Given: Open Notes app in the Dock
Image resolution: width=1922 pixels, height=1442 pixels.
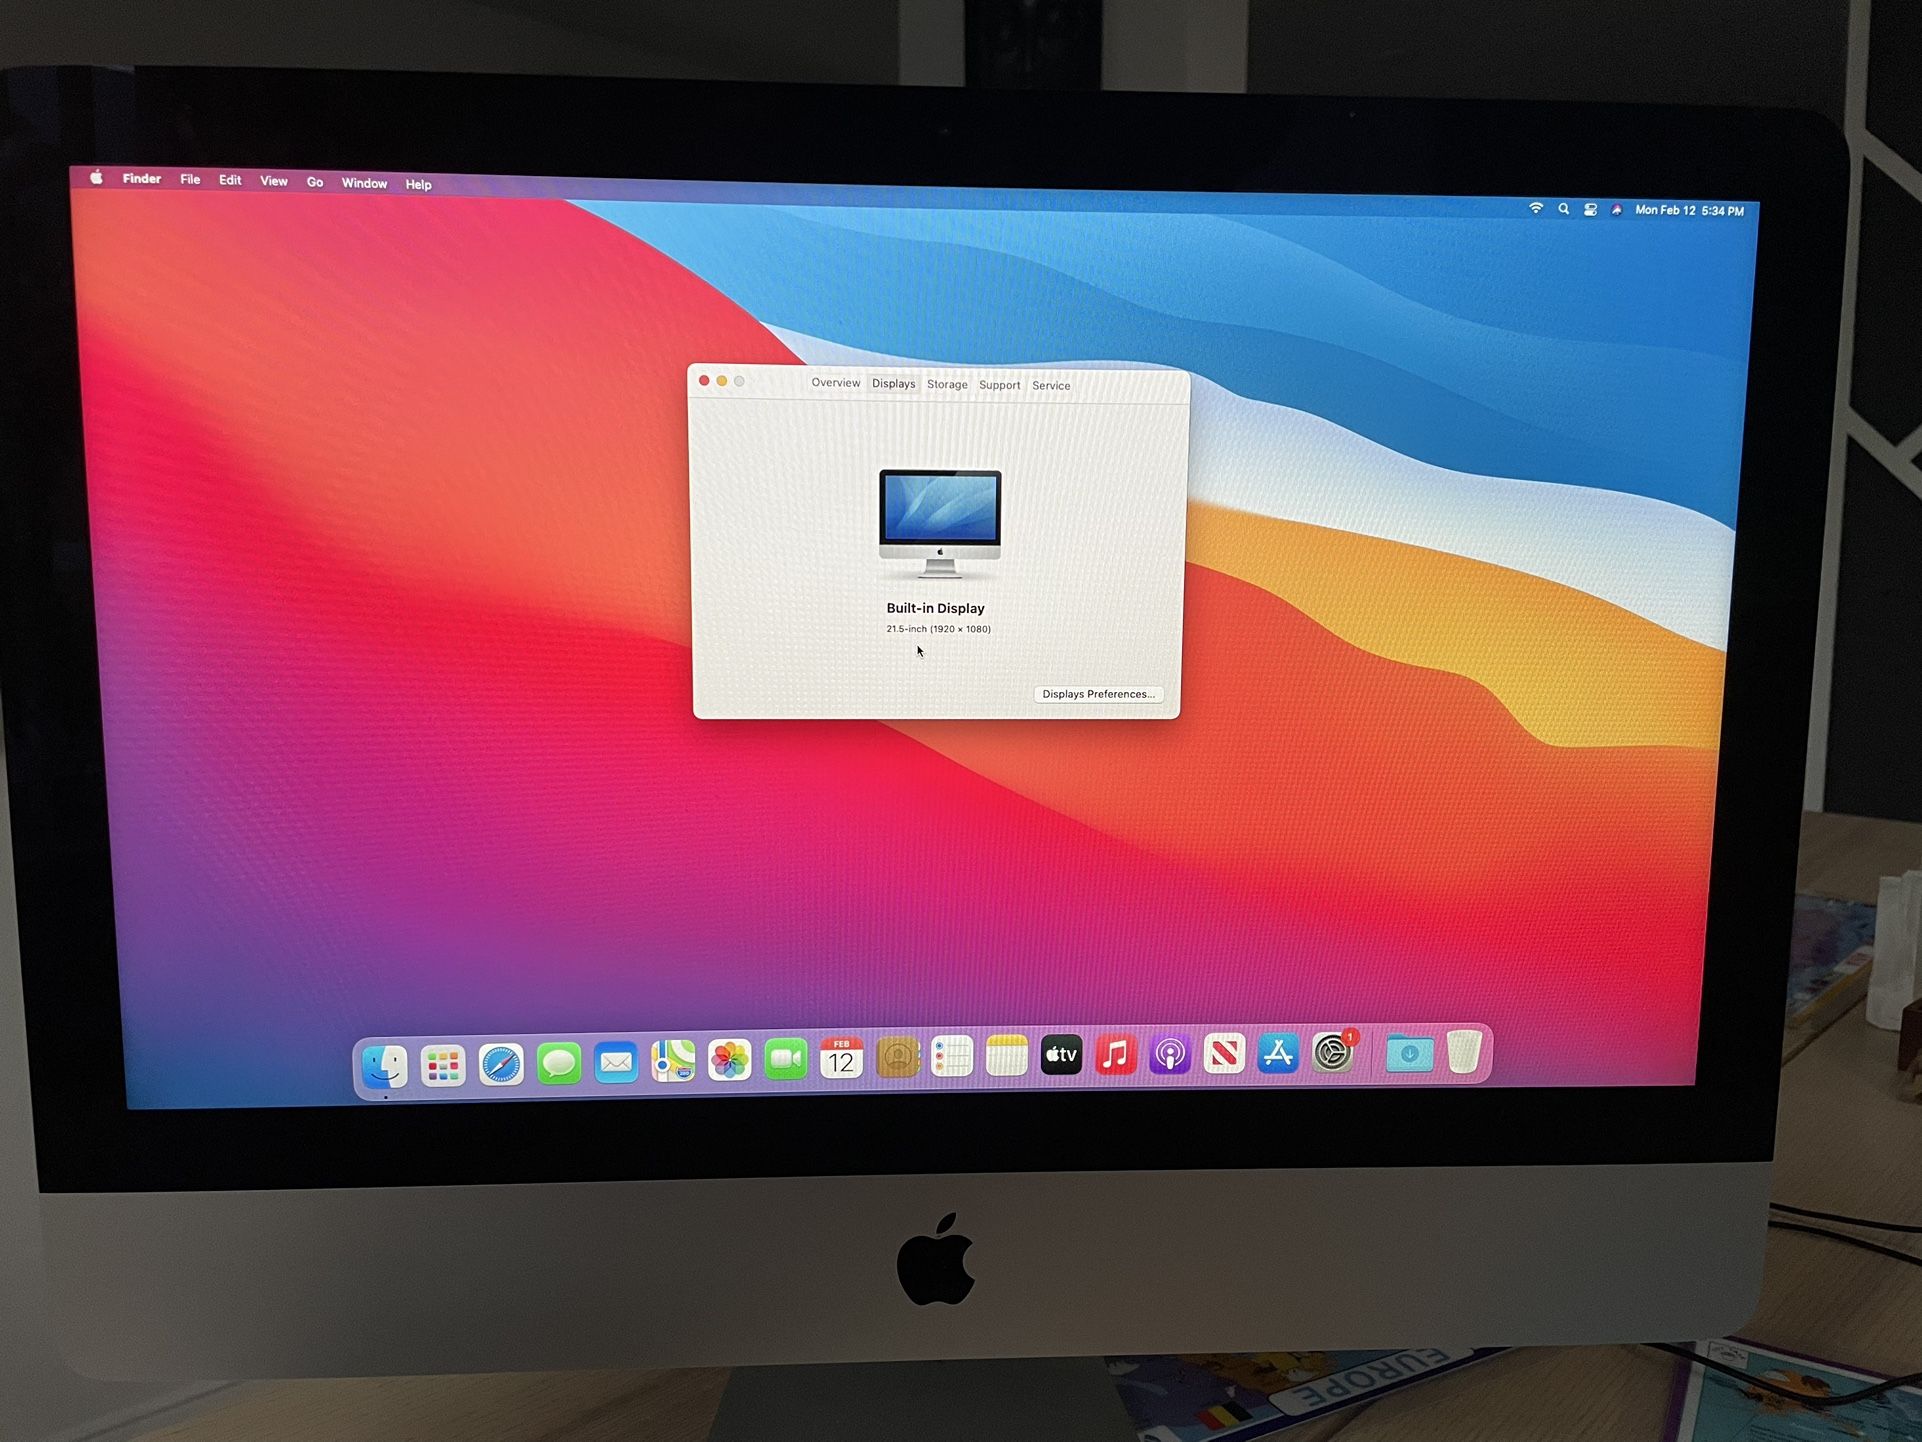Looking at the screenshot, I should click(1007, 1055).
